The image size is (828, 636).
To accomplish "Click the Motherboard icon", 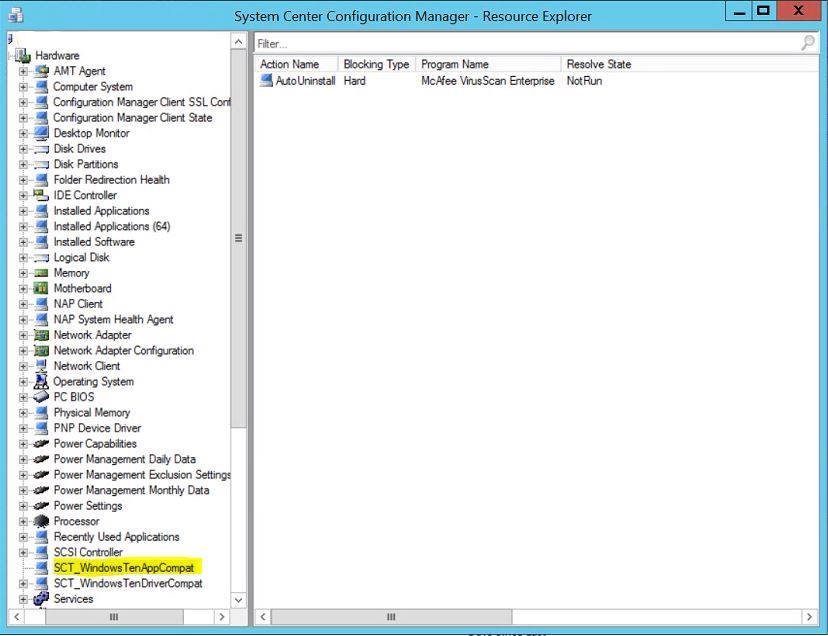I will (x=41, y=288).
